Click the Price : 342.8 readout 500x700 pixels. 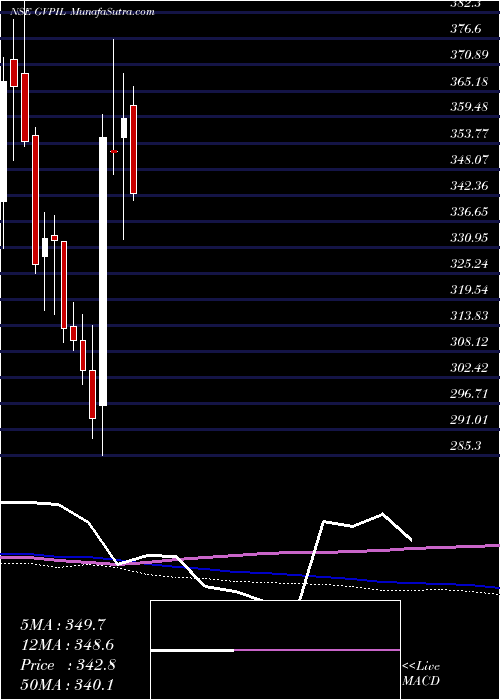68,665
